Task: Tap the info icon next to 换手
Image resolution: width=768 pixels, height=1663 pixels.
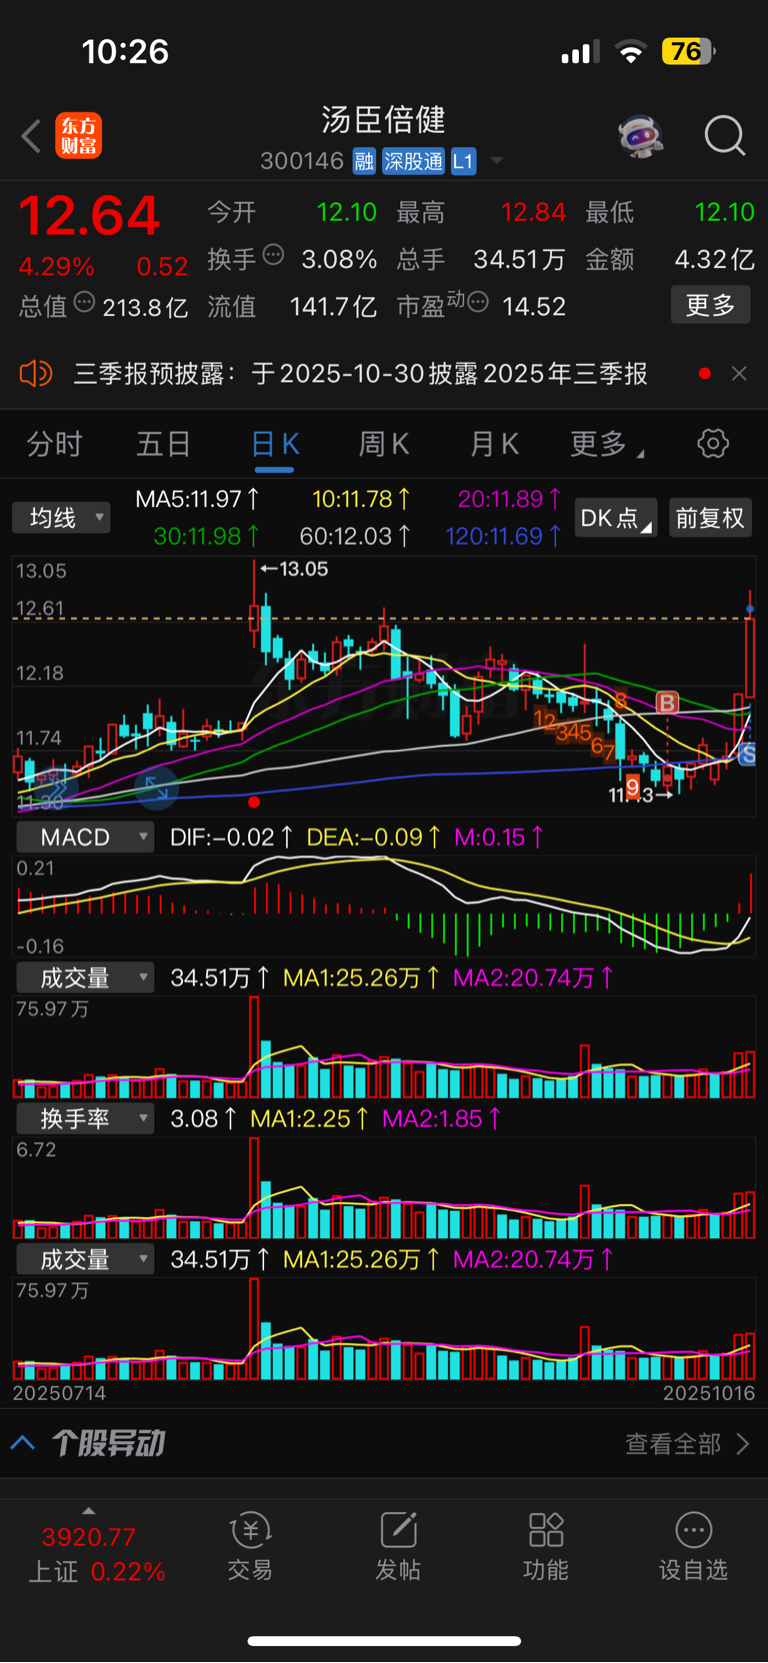Action: click(x=273, y=255)
